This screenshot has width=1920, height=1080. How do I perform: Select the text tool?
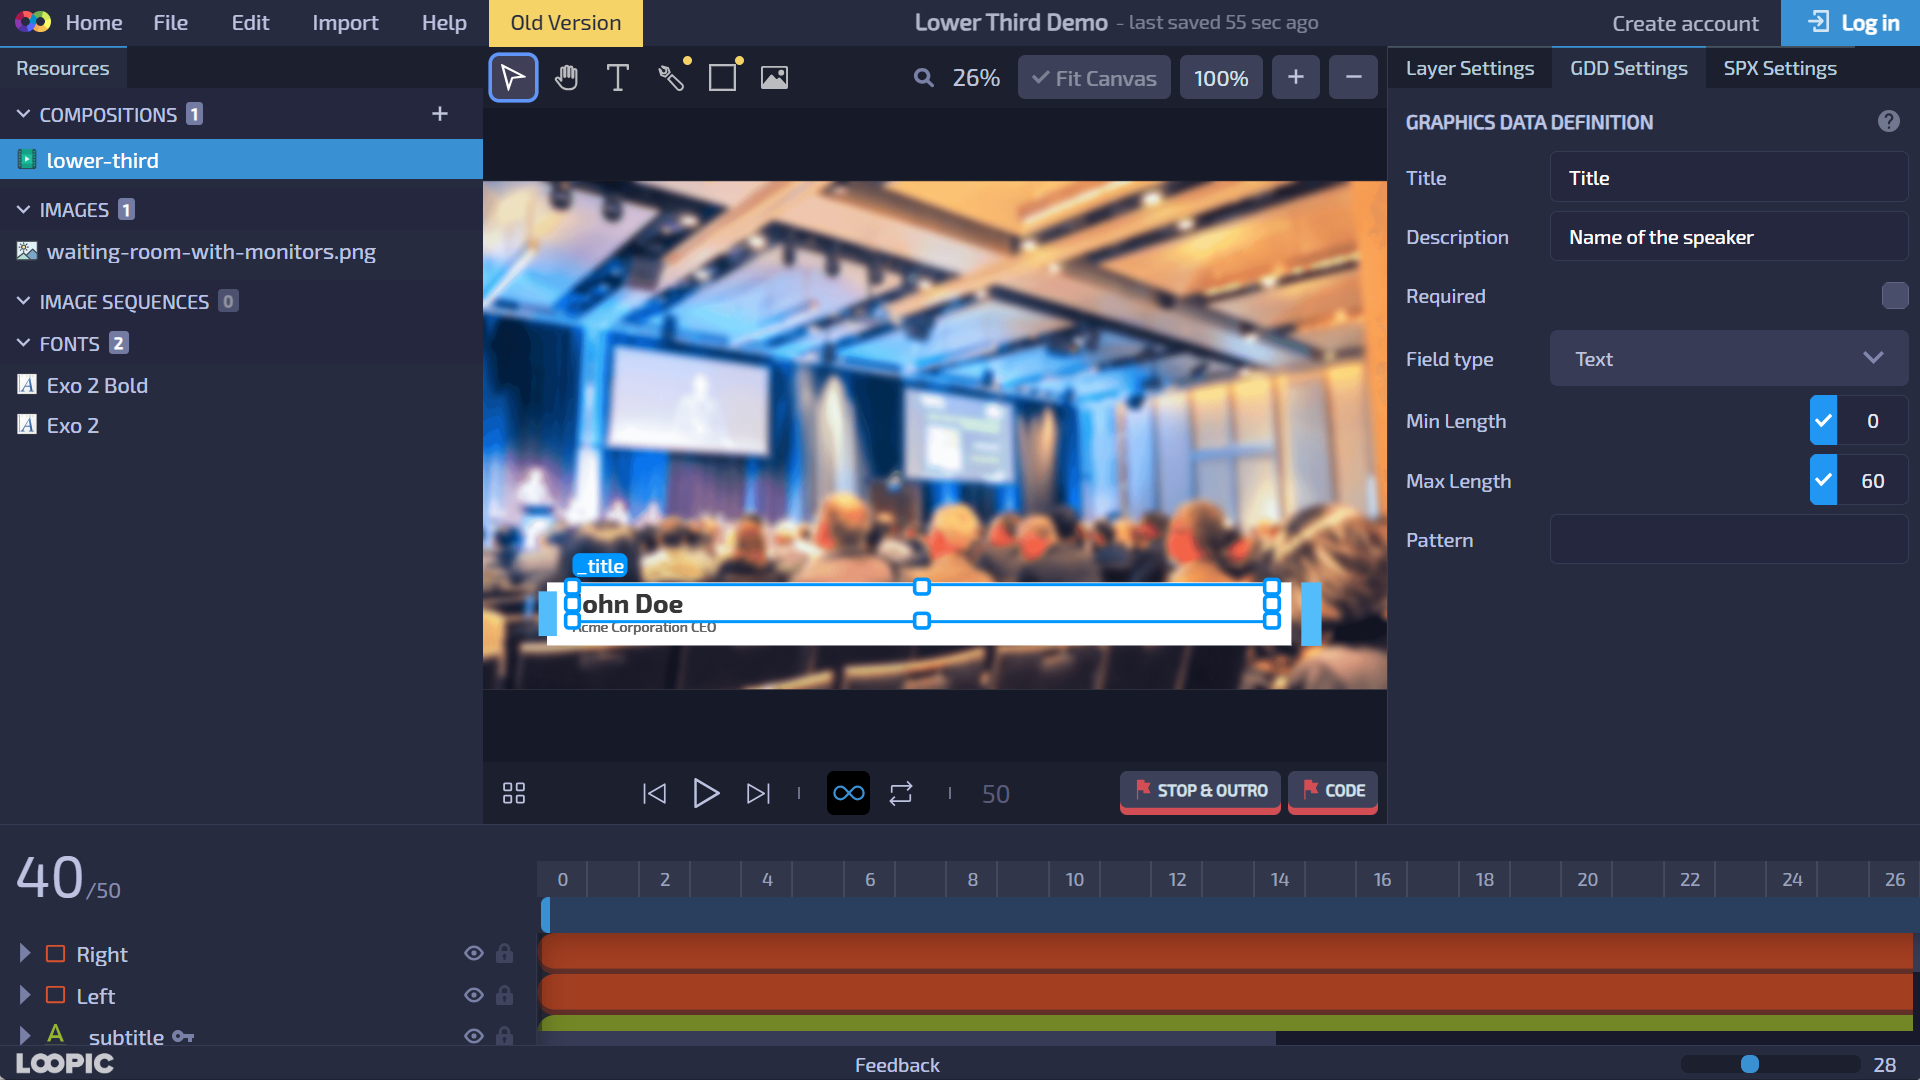click(x=617, y=76)
